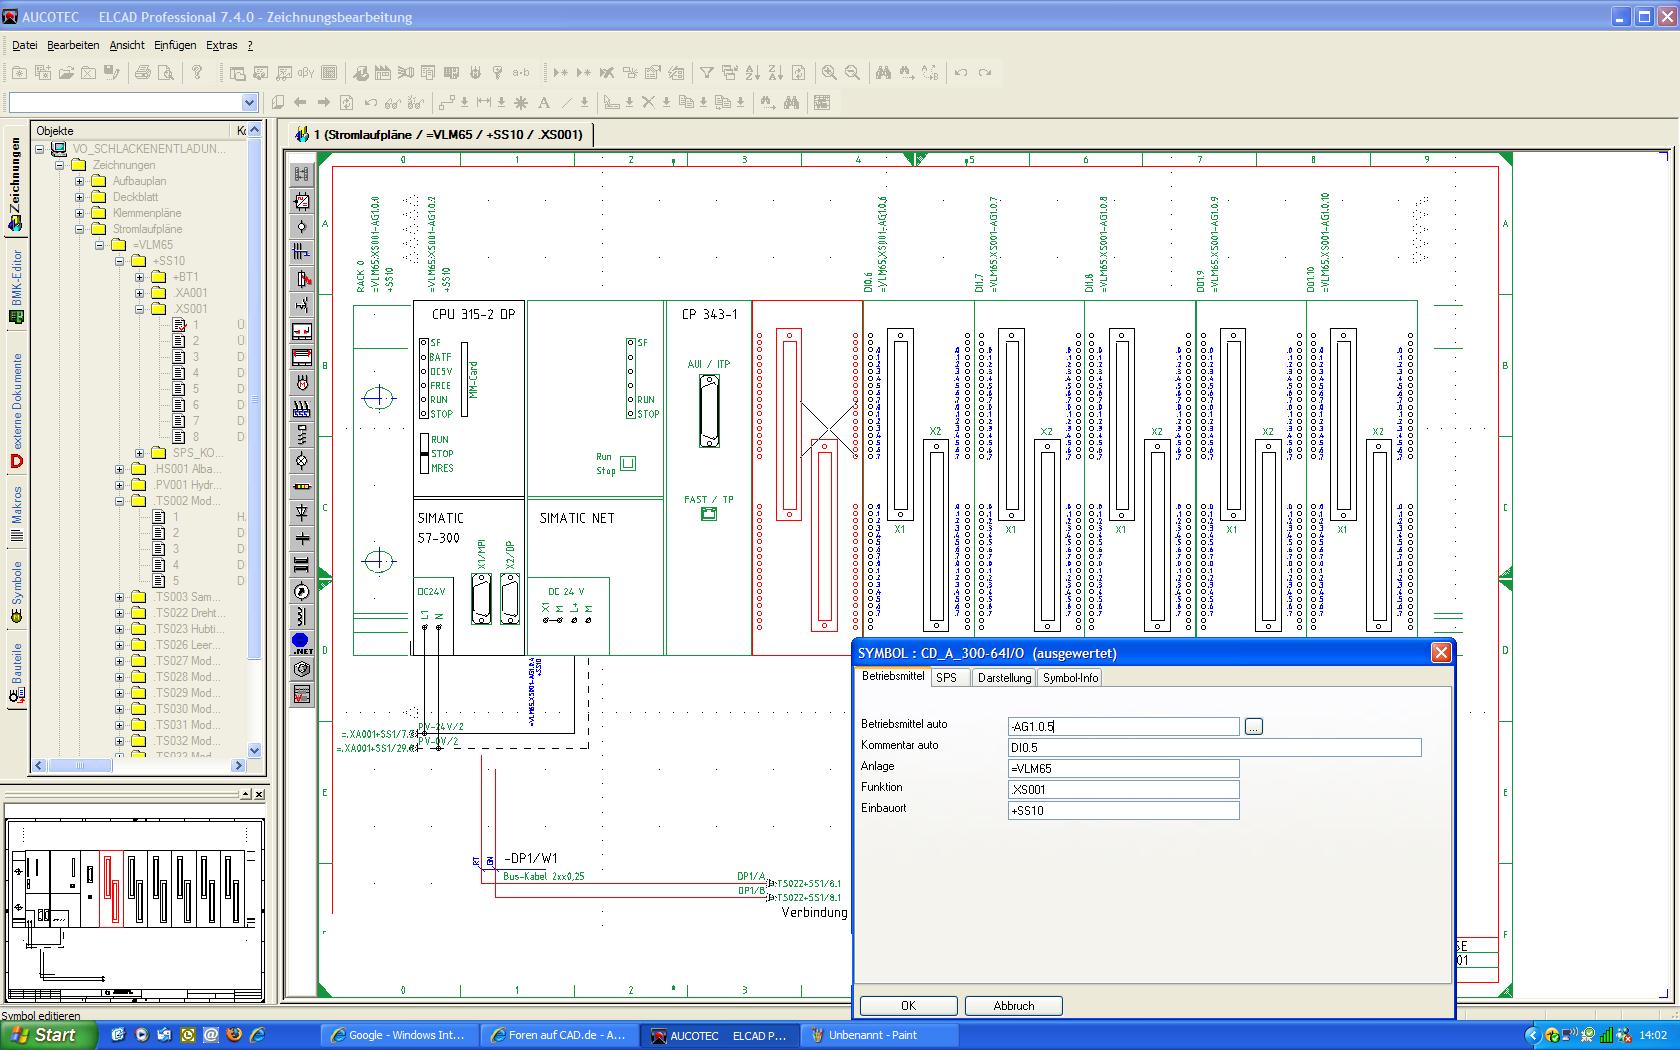Click the binoculars search icon in top toolbar
Image resolution: width=1680 pixels, height=1050 pixels.
point(883,72)
